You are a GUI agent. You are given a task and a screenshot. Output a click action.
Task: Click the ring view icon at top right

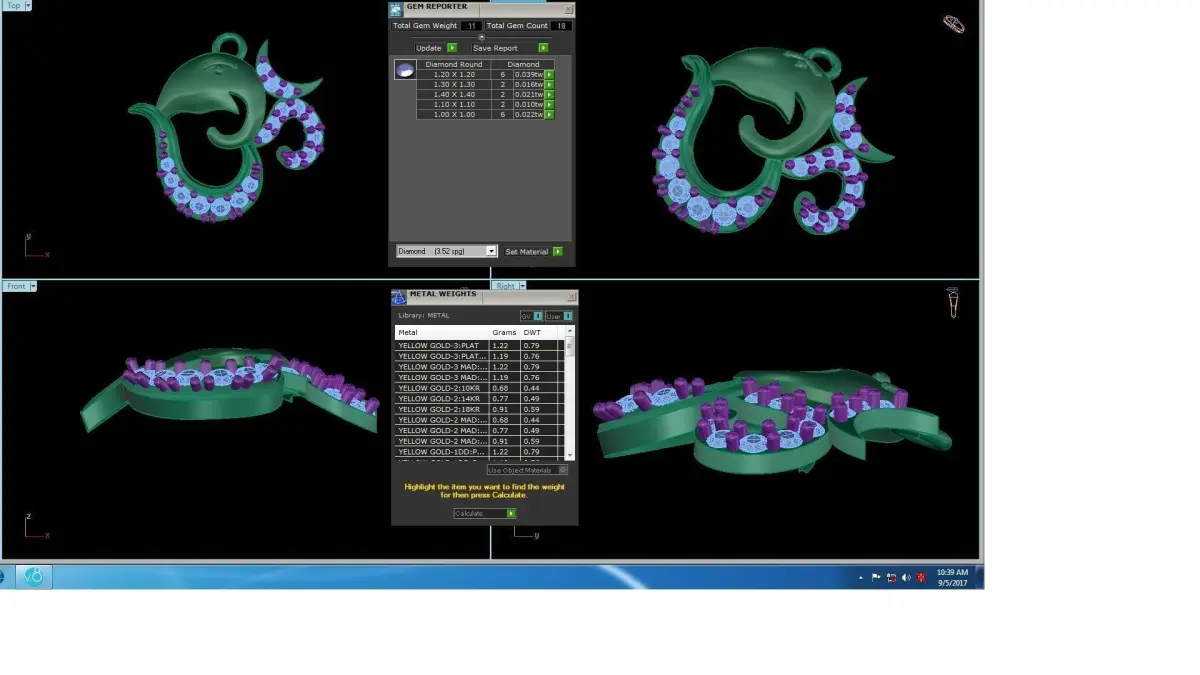[954, 24]
